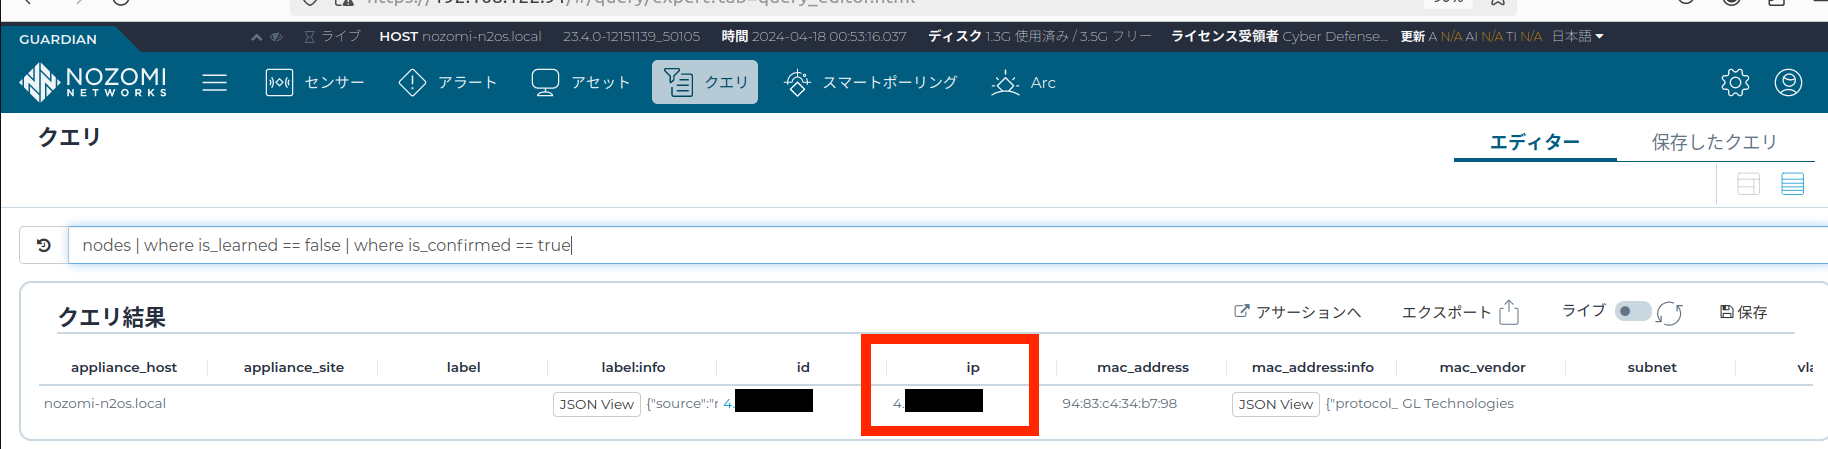The image size is (1828, 449).
Task: Click the query history icon
Action: pyautogui.click(x=44, y=245)
